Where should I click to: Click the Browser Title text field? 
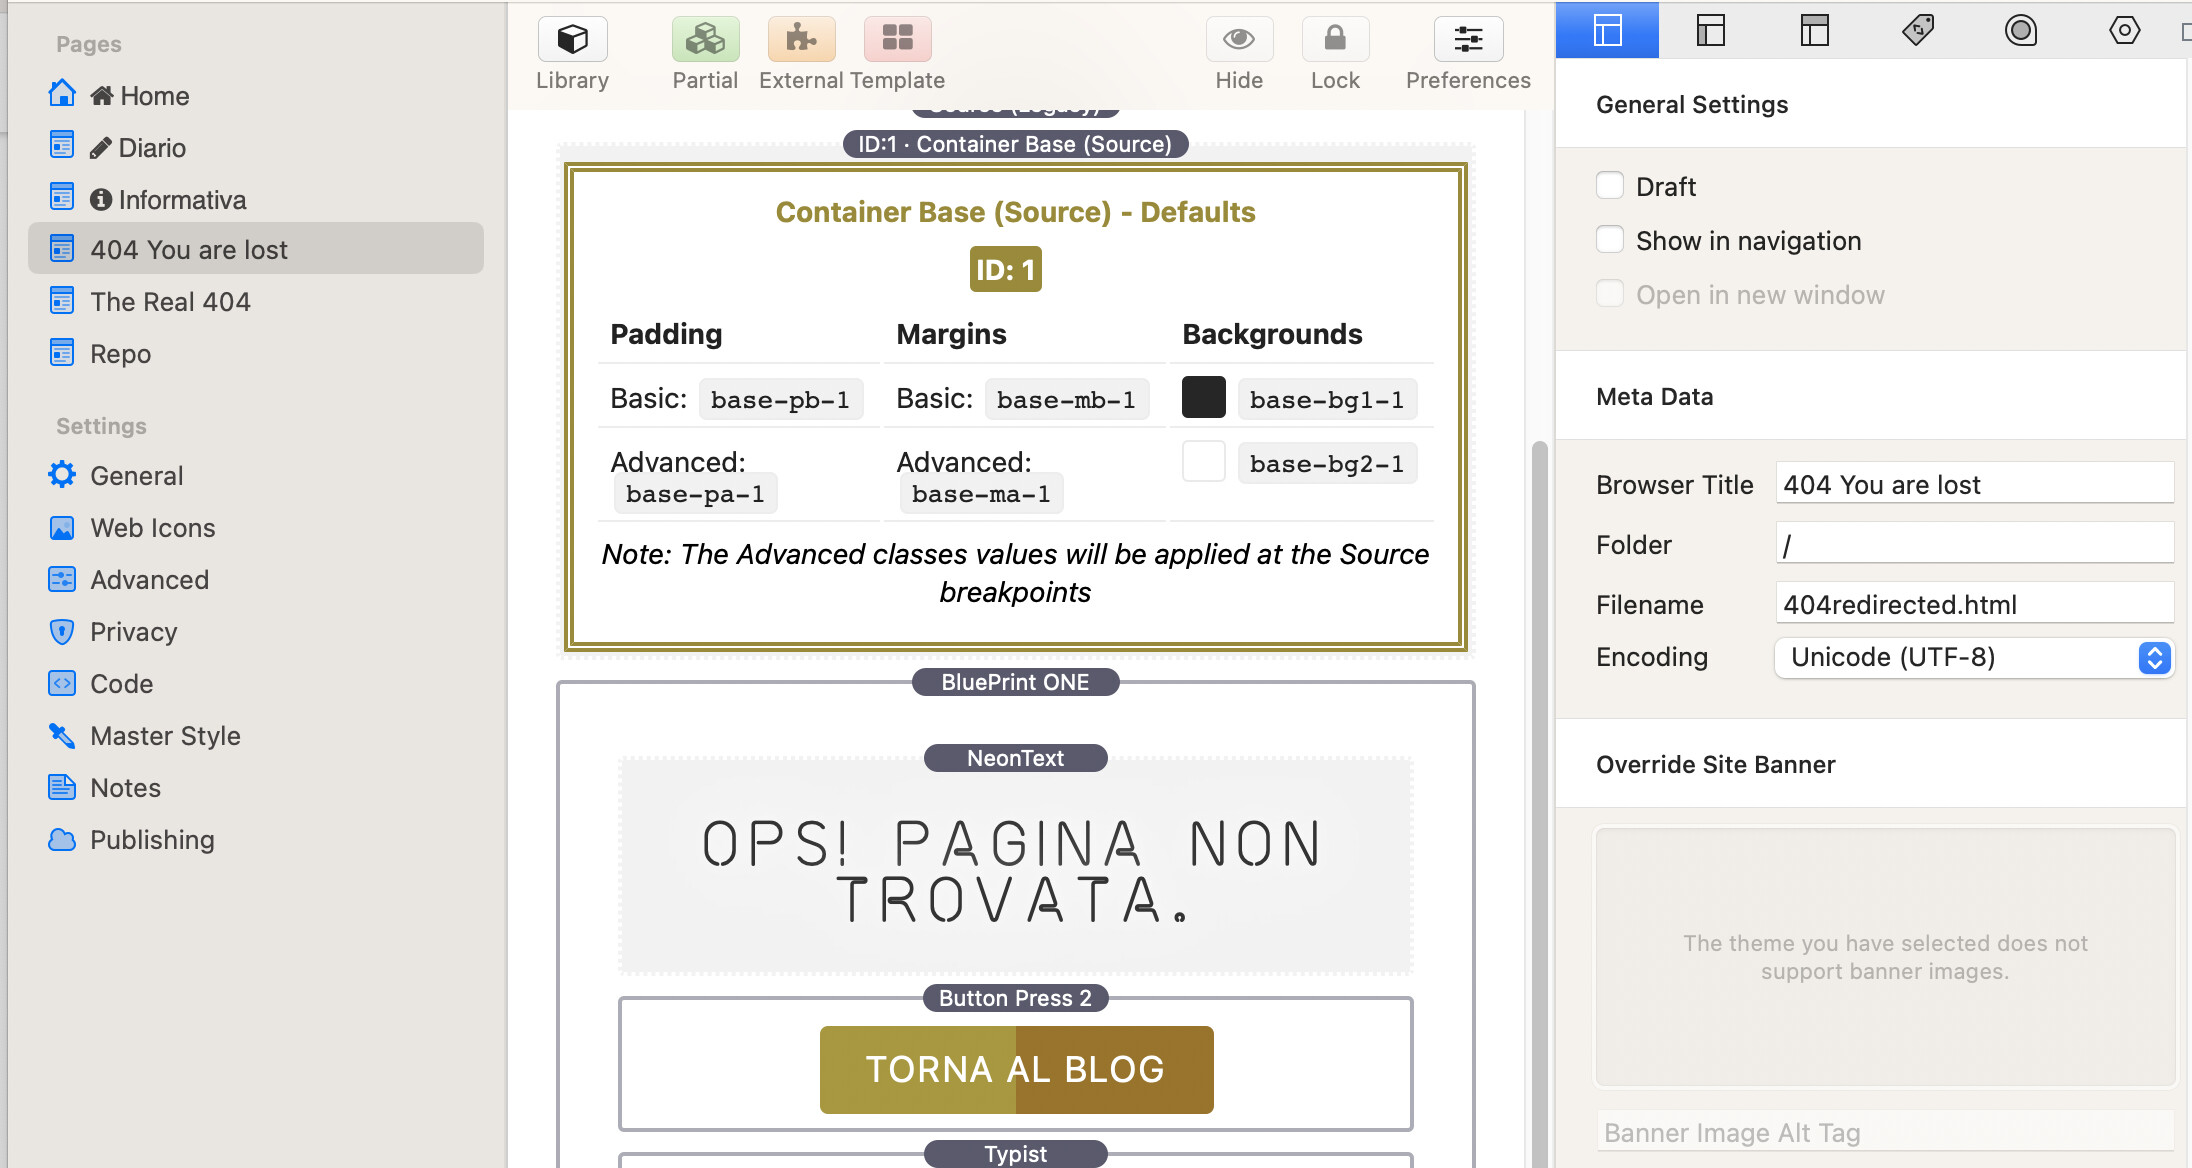point(1973,484)
